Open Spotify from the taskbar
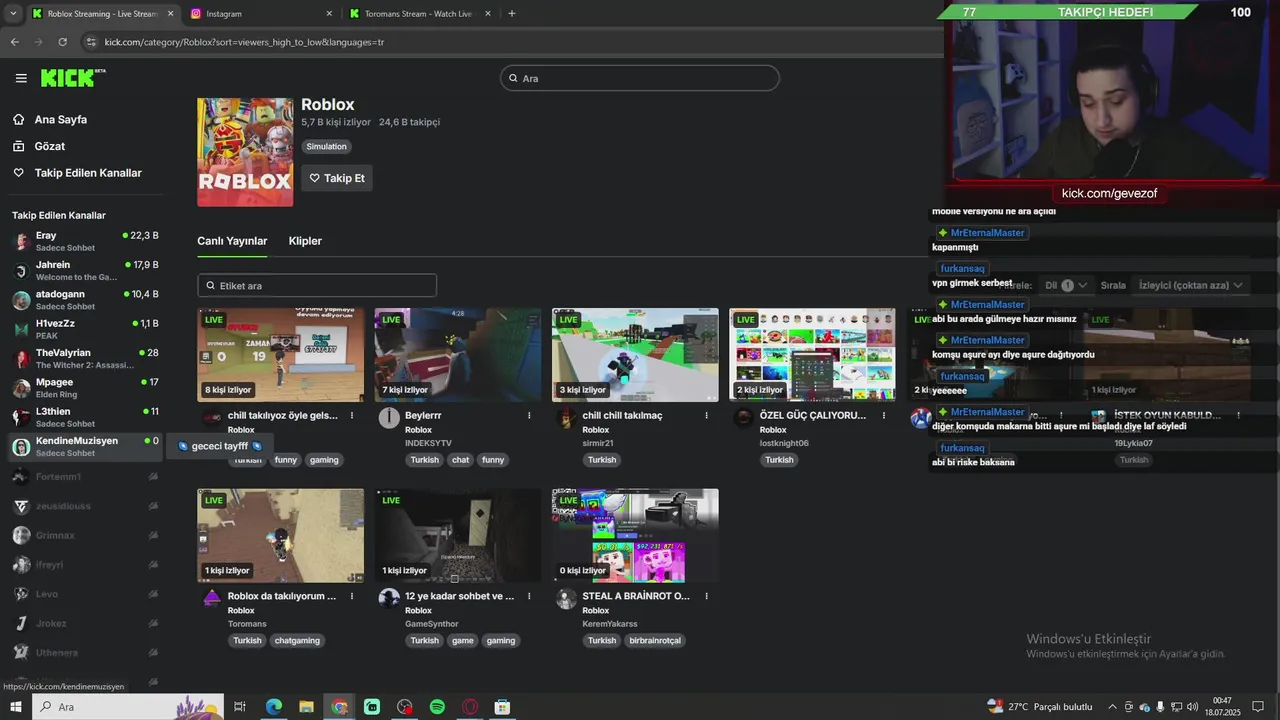Image resolution: width=1280 pixels, height=720 pixels. tap(437, 707)
